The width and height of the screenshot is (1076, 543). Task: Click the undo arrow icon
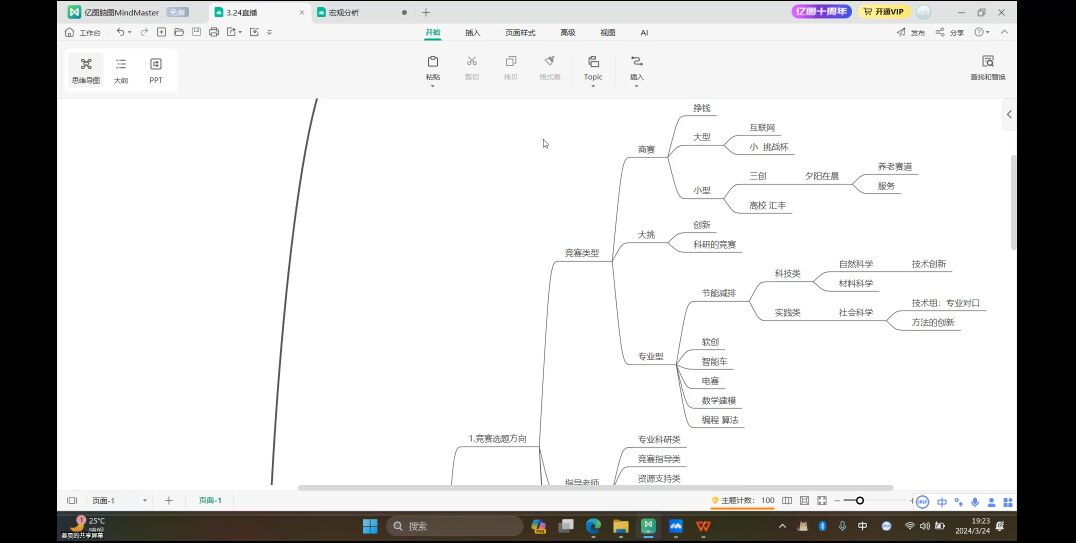point(121,32)
